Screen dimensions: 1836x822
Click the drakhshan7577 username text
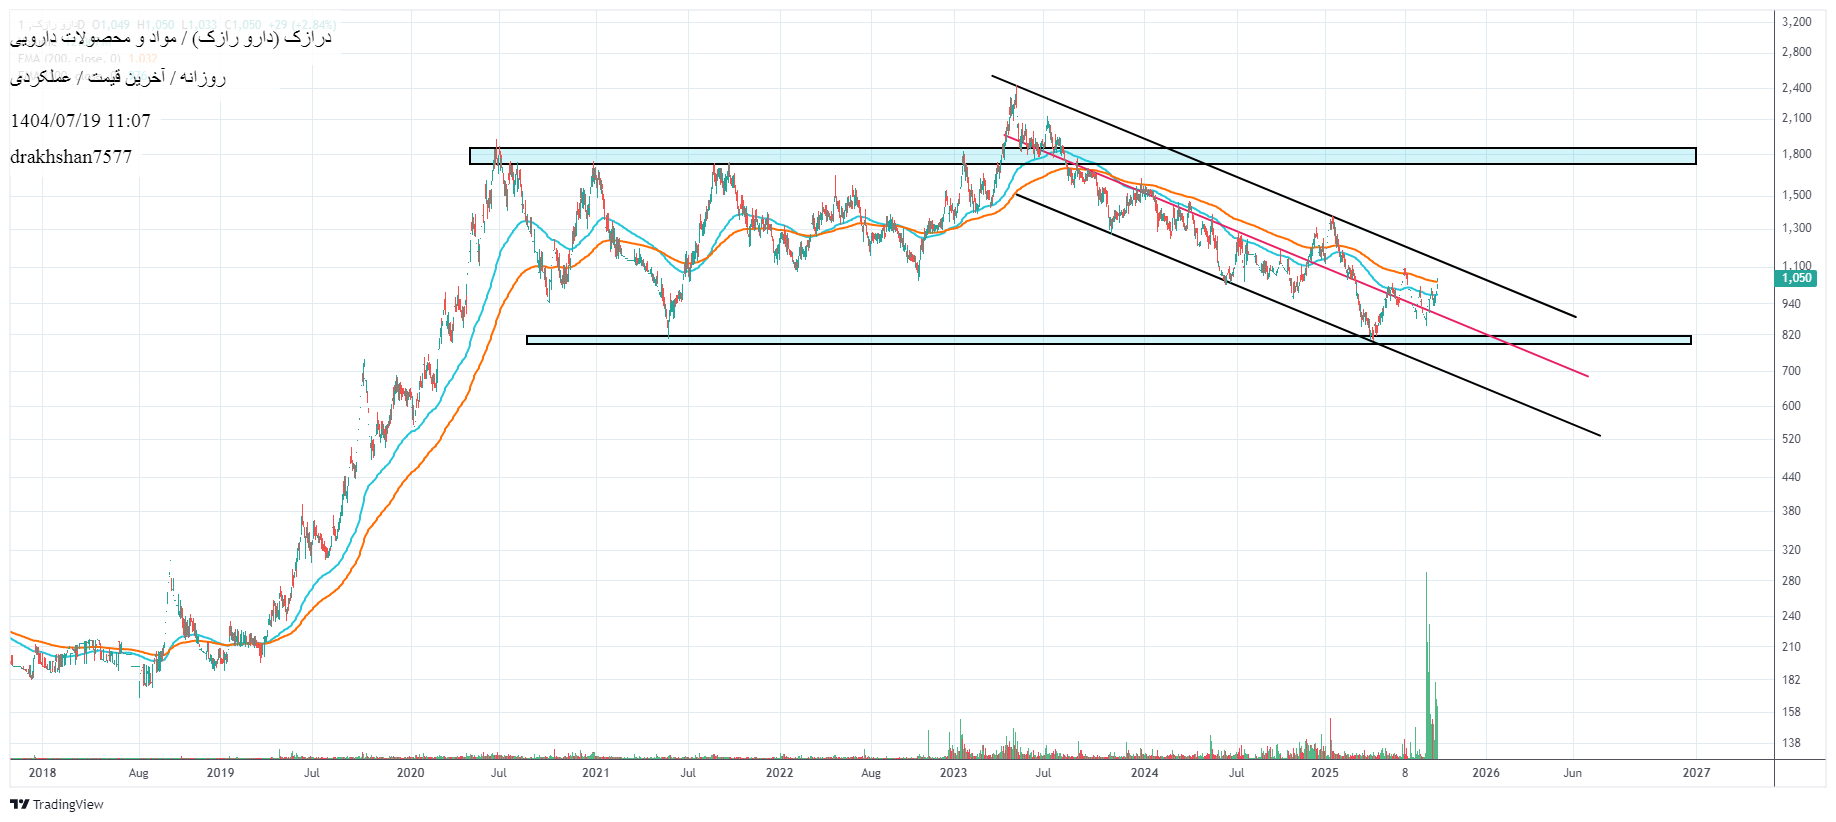click(x=71, y=156)
